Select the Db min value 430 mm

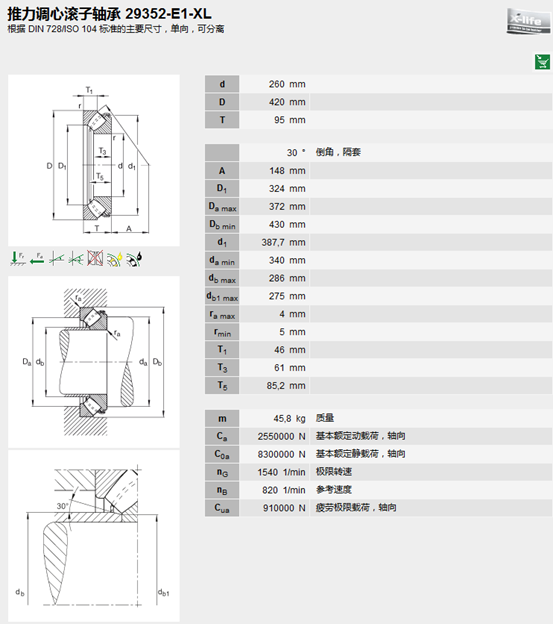287,224
